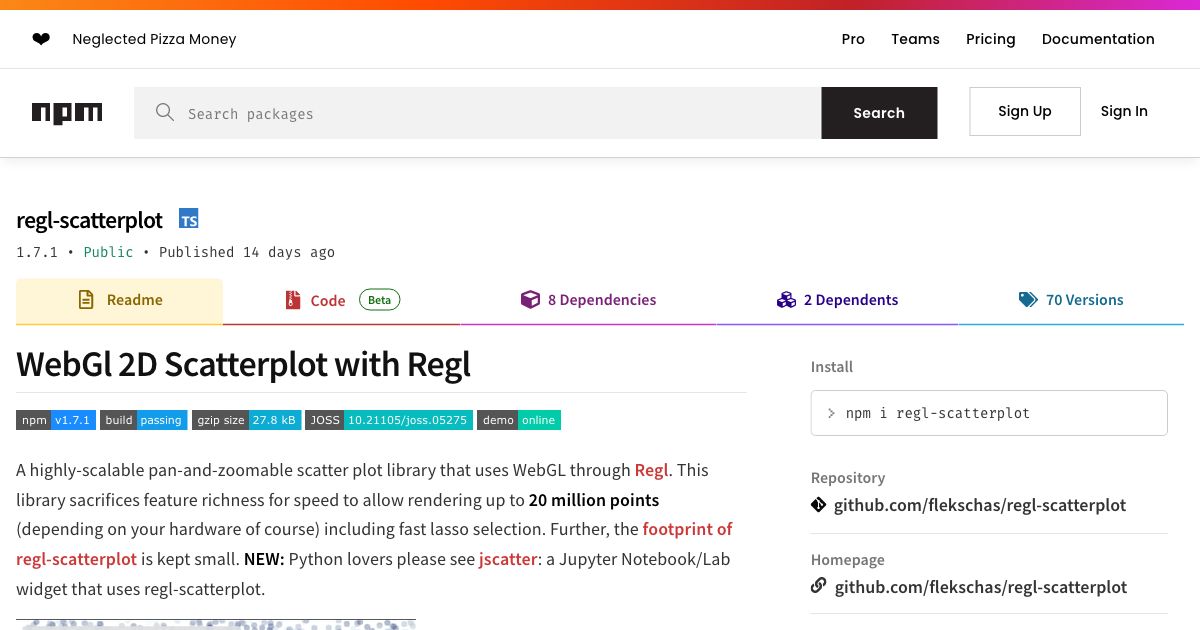Viewport: 1200px width, 630px height.
Task: Click the heart icon next to Neglected Pizza Money
Action: (x=41, y=39)
